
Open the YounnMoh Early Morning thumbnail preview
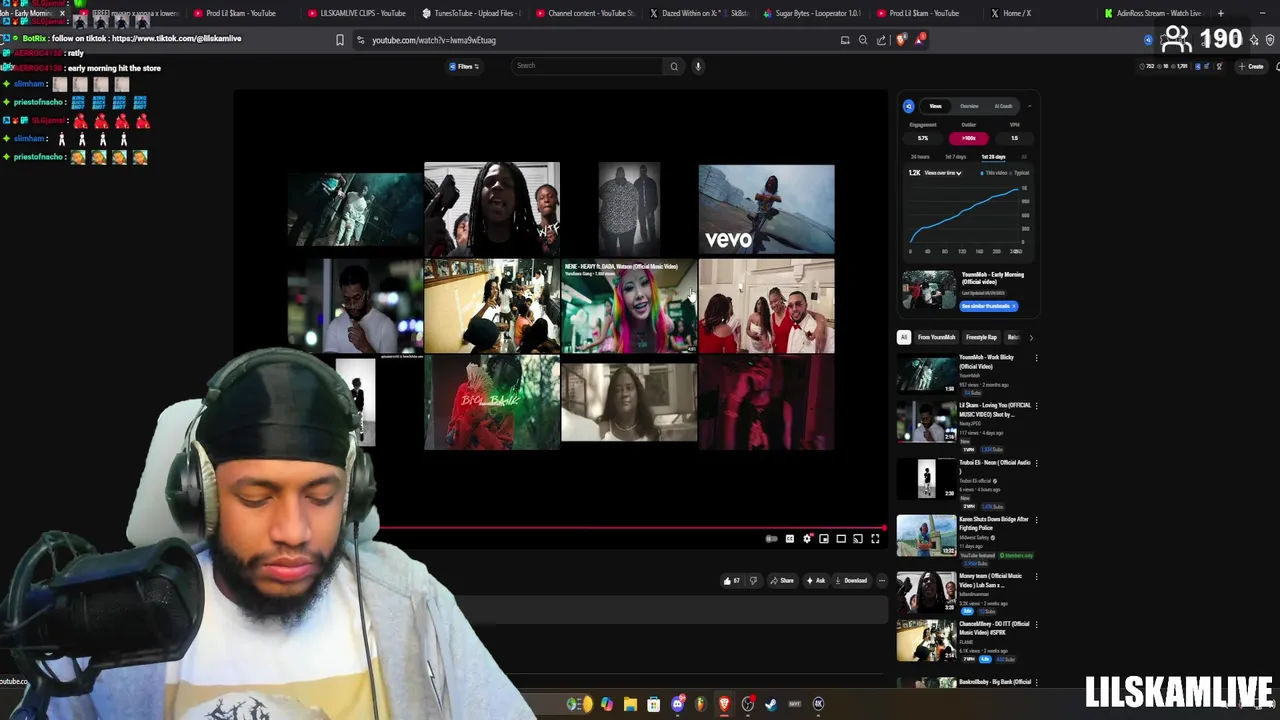click(929, 290)
